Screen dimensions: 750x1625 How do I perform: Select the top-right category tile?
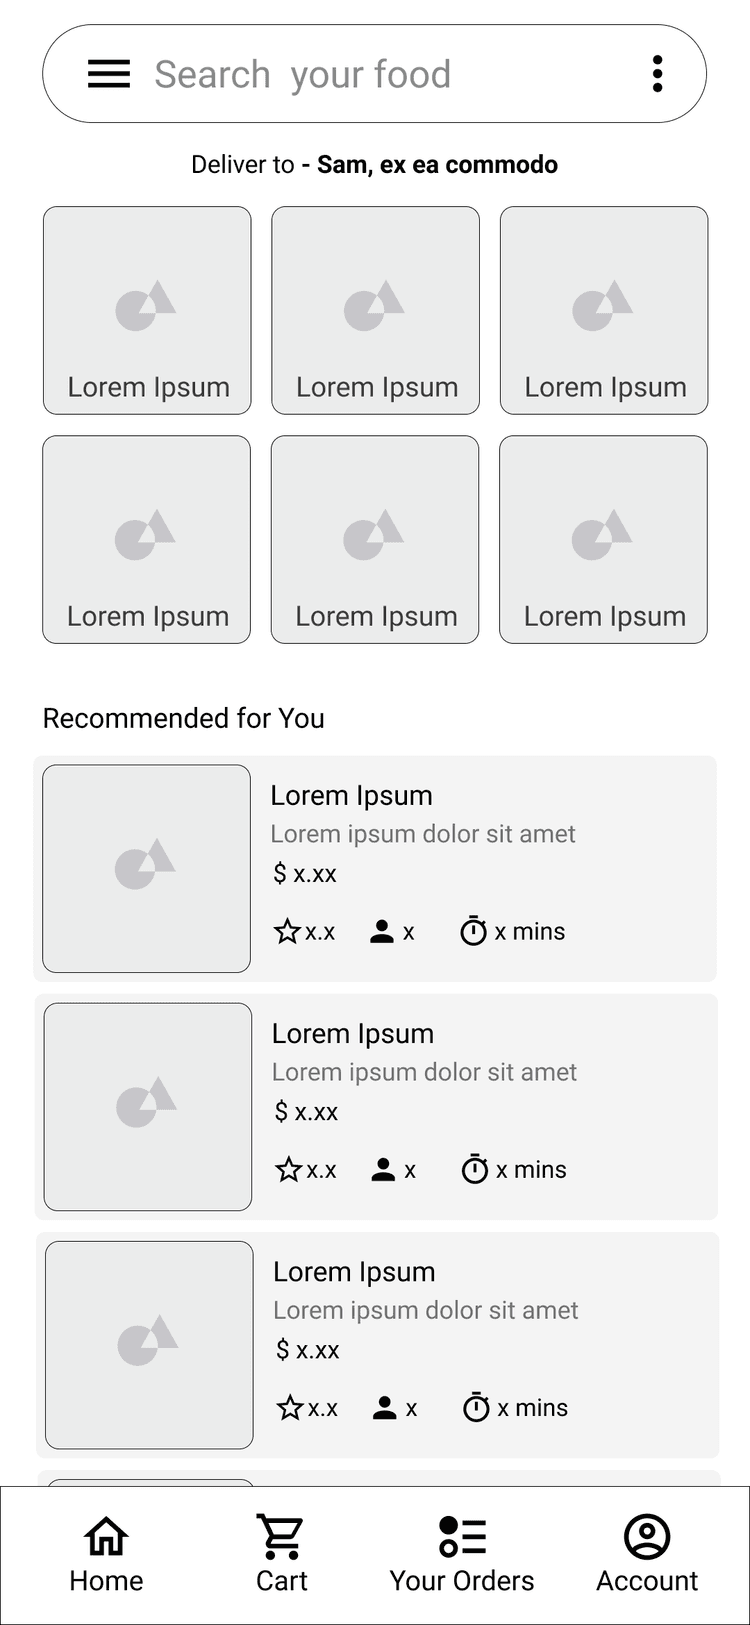coord(604,310)
